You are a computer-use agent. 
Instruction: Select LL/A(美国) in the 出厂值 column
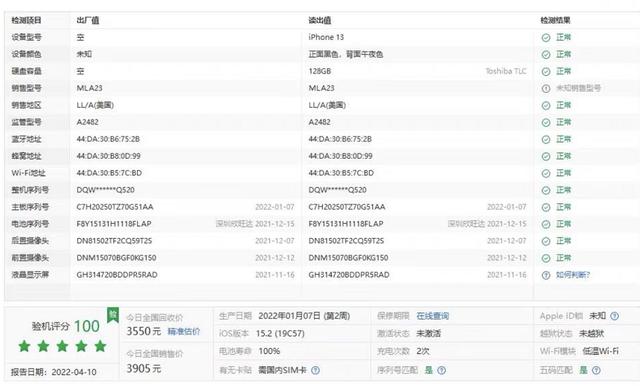coord(95,105)
